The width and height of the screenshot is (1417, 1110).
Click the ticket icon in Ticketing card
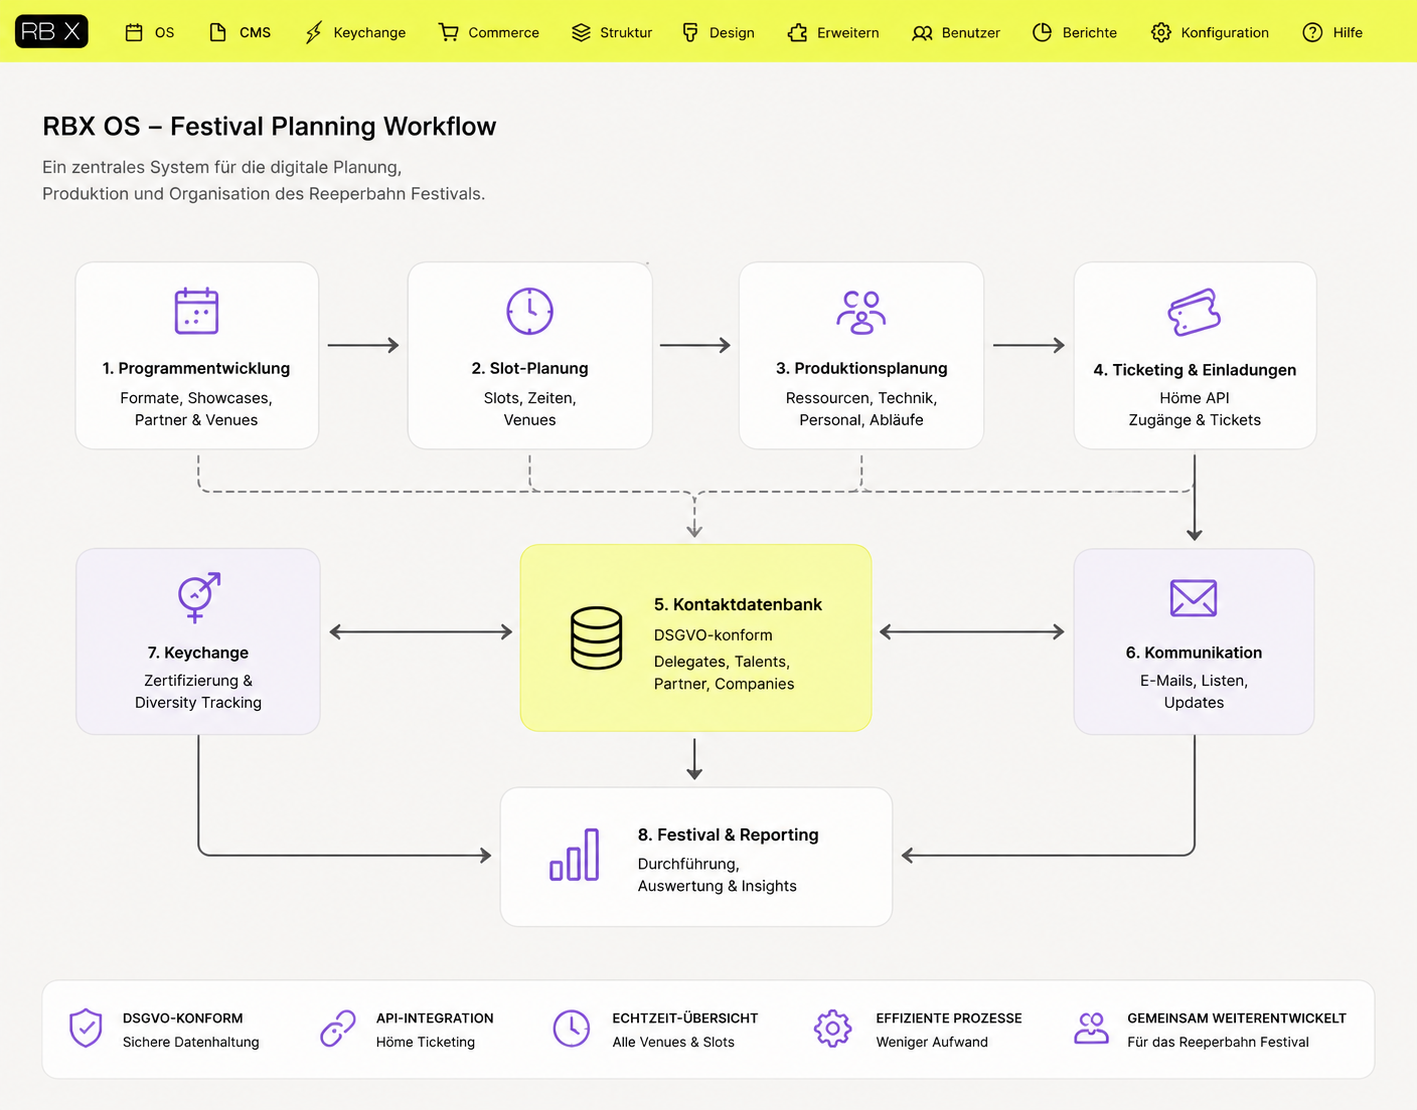click(1194, 312)
